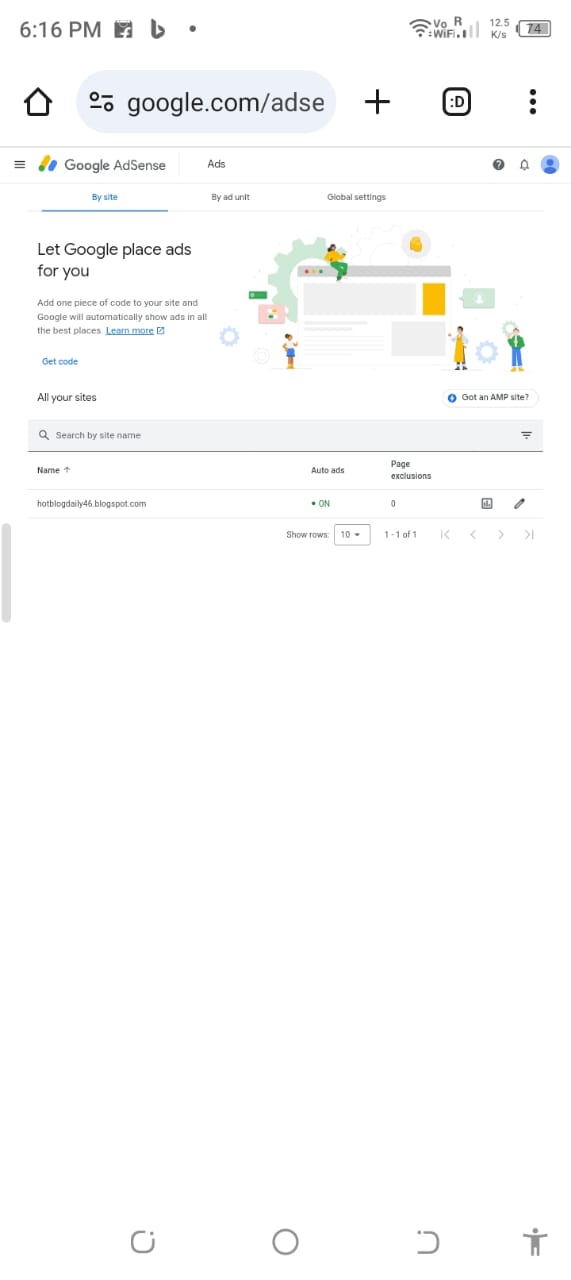The width and height of the screenshot is (571, 1280).
Task: Open the browser three-dot menu
Action: 533,102
